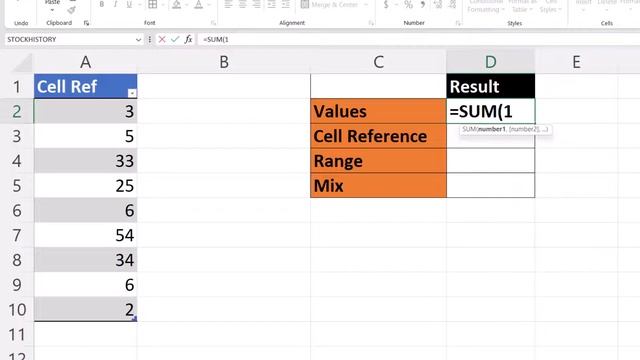Apply Percent Style number format
Viewport: 640px width, 360px height.
tap(408, 5)
